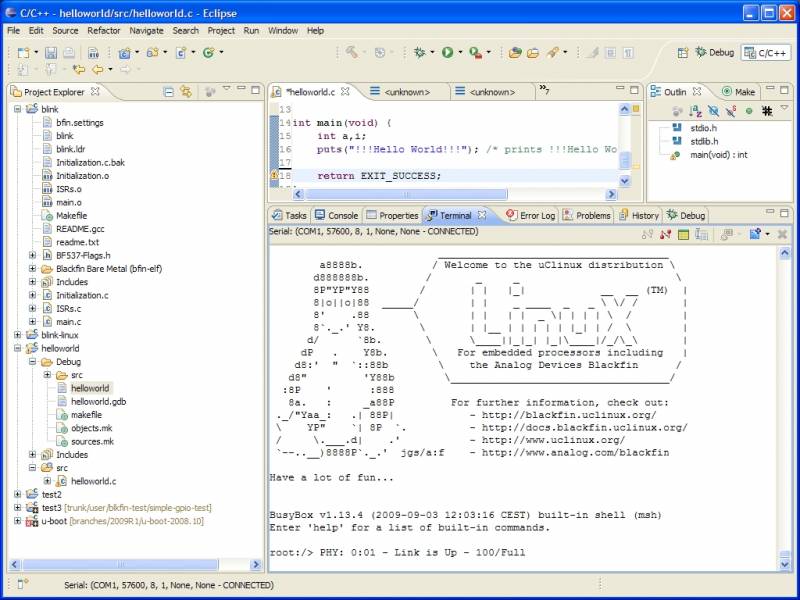Screen dimensions: 800x600
Task: Open the Navigate menu
Action: point(146,31)
